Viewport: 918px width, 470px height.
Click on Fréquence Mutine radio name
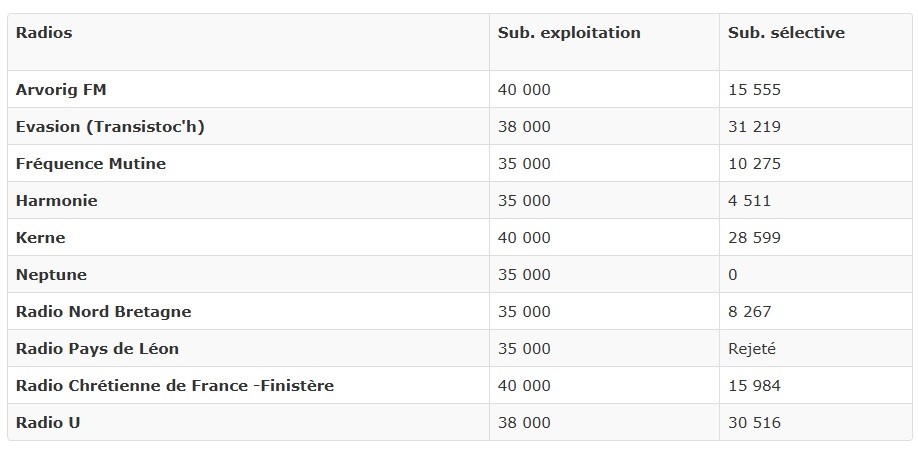point(91,164)
